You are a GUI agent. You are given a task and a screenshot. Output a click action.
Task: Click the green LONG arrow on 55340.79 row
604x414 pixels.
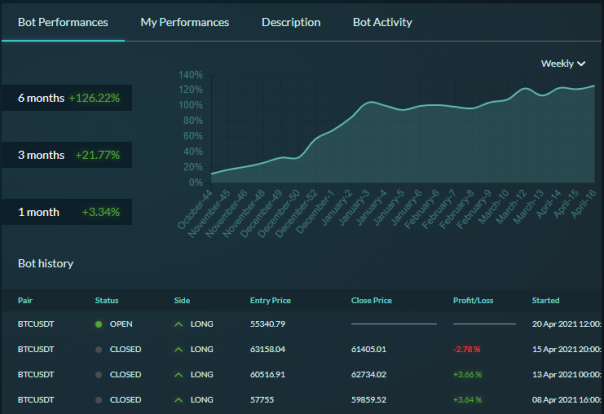pos(178,324)
